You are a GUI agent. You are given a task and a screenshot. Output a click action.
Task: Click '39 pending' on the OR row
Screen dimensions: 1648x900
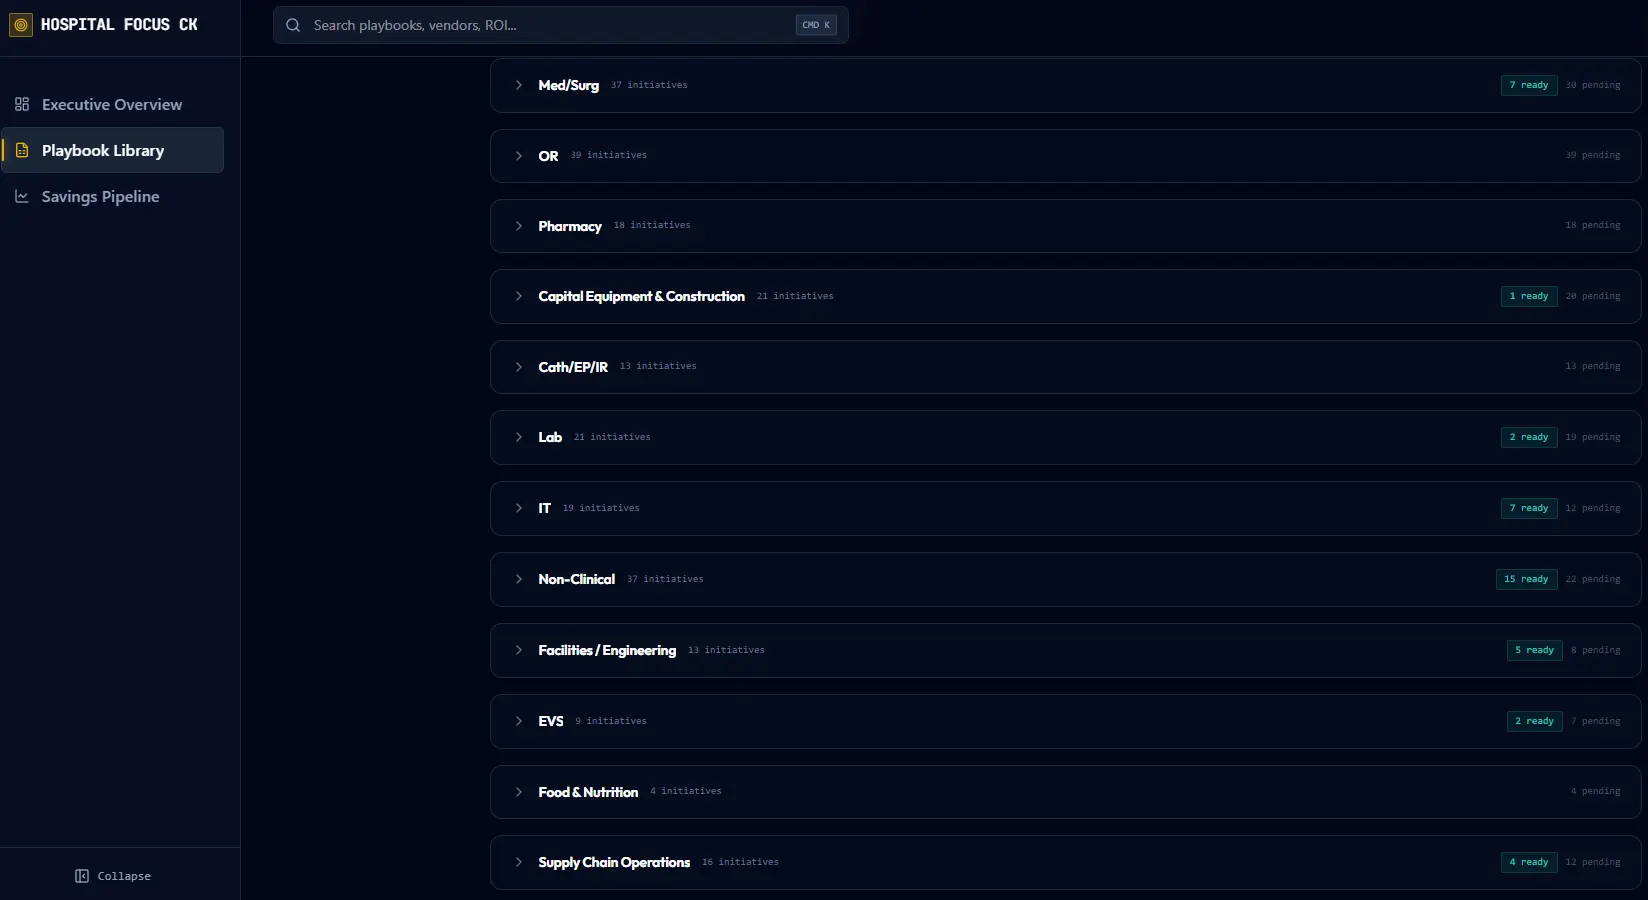(x=1593, y=155)
